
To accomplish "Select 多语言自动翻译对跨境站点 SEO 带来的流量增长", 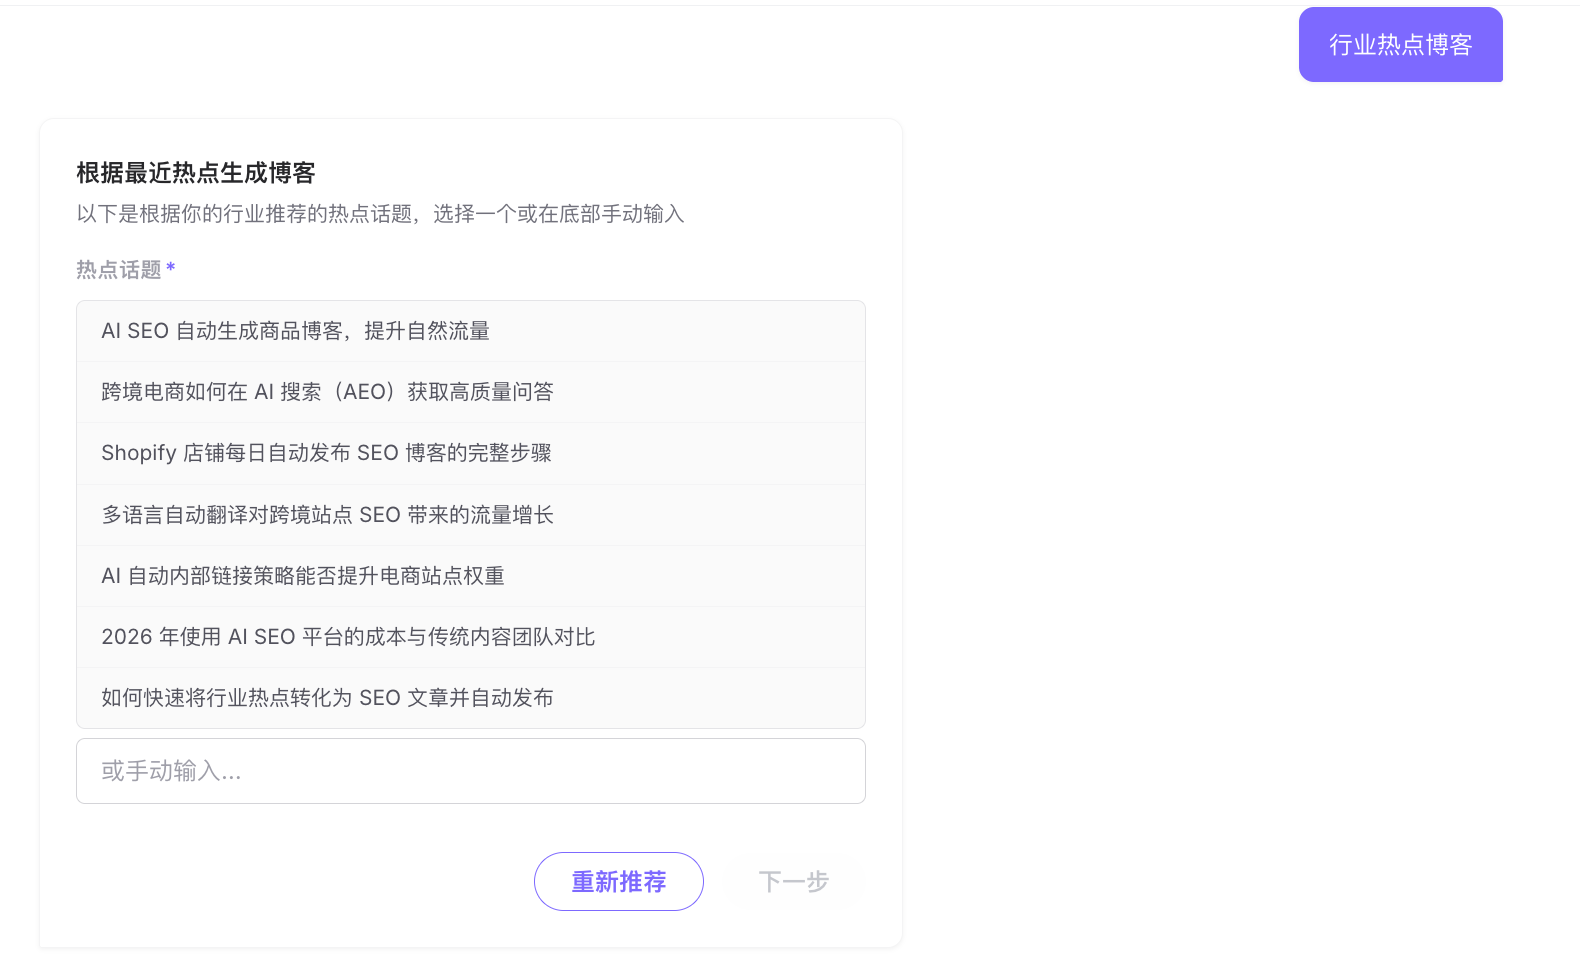I will [x=471, y=515].
